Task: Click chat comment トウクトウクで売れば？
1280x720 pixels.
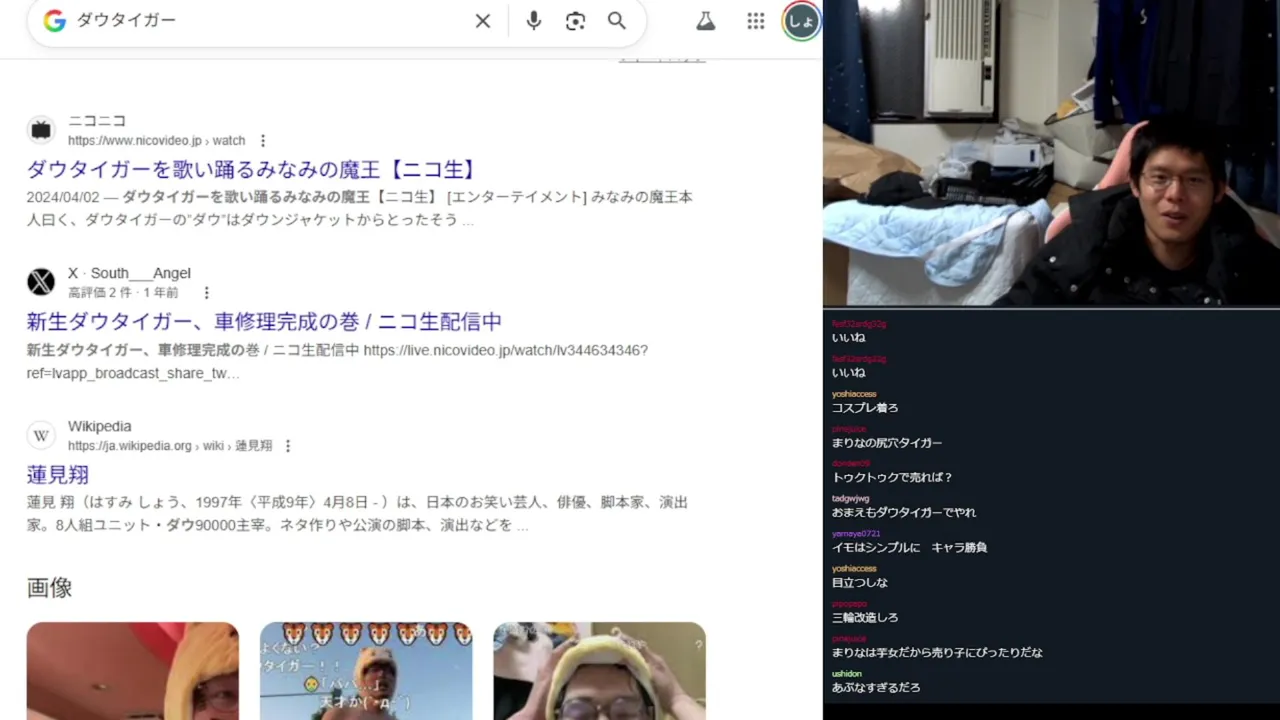Action: [x=892, y=478]
